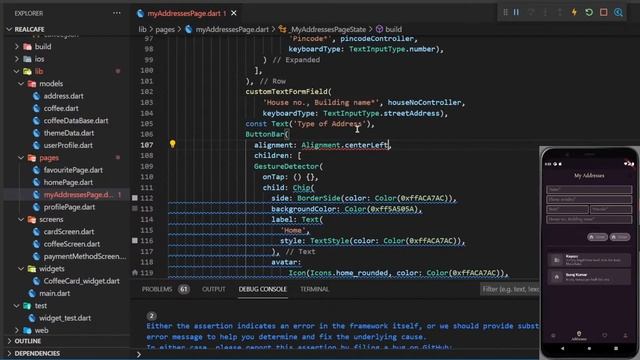The width and height of the screenshot is (640, 360).
Task: Tap the Phone number field in emulator
Action: tap(589, 199)
